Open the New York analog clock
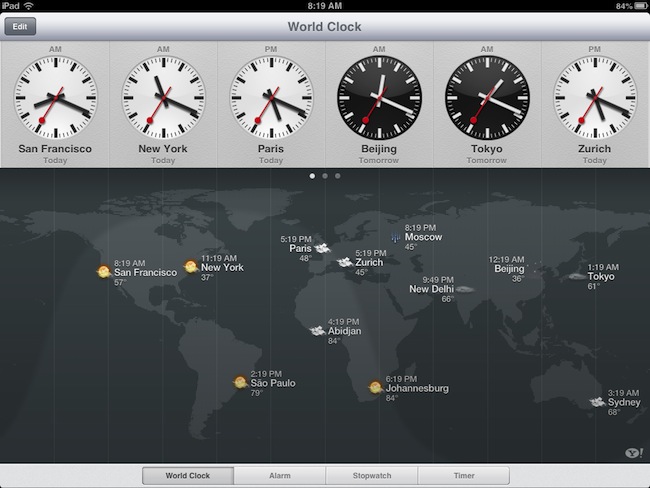 tap(163, 98)
